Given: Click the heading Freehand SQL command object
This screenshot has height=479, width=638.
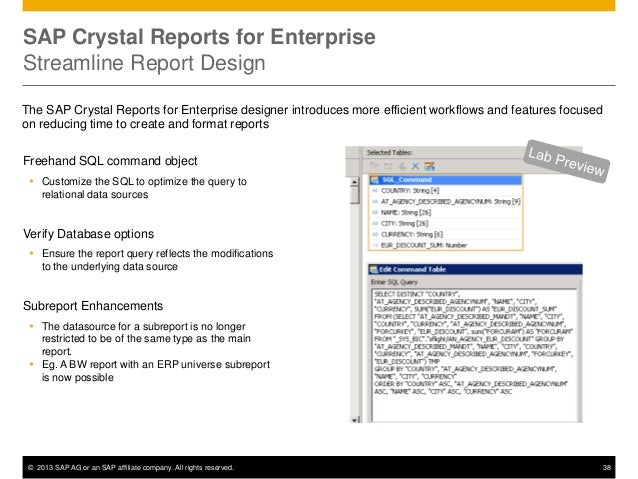Looking at the screenshot, I should (x=110, y=161).
